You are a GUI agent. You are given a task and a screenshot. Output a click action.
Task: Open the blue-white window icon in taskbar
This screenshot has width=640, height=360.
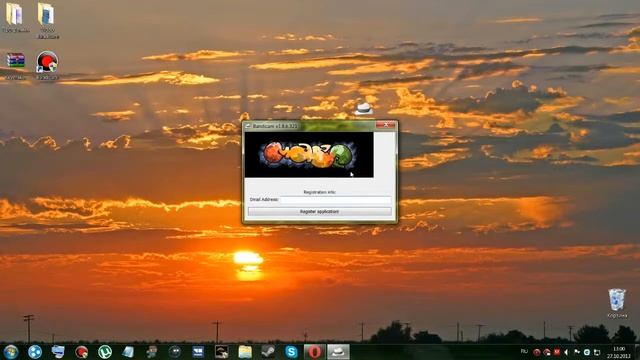pyautogui.click(x=198, y=351)
